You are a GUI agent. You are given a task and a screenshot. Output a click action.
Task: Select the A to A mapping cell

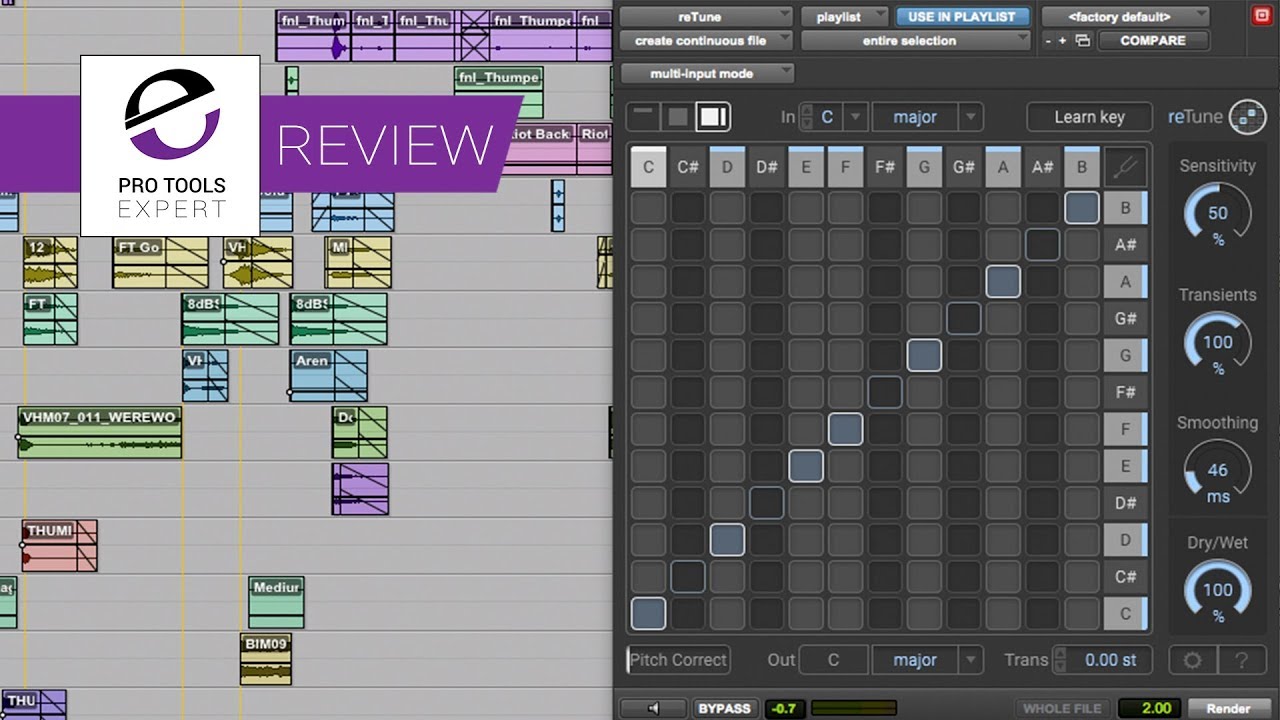[x=1003, y=281]
